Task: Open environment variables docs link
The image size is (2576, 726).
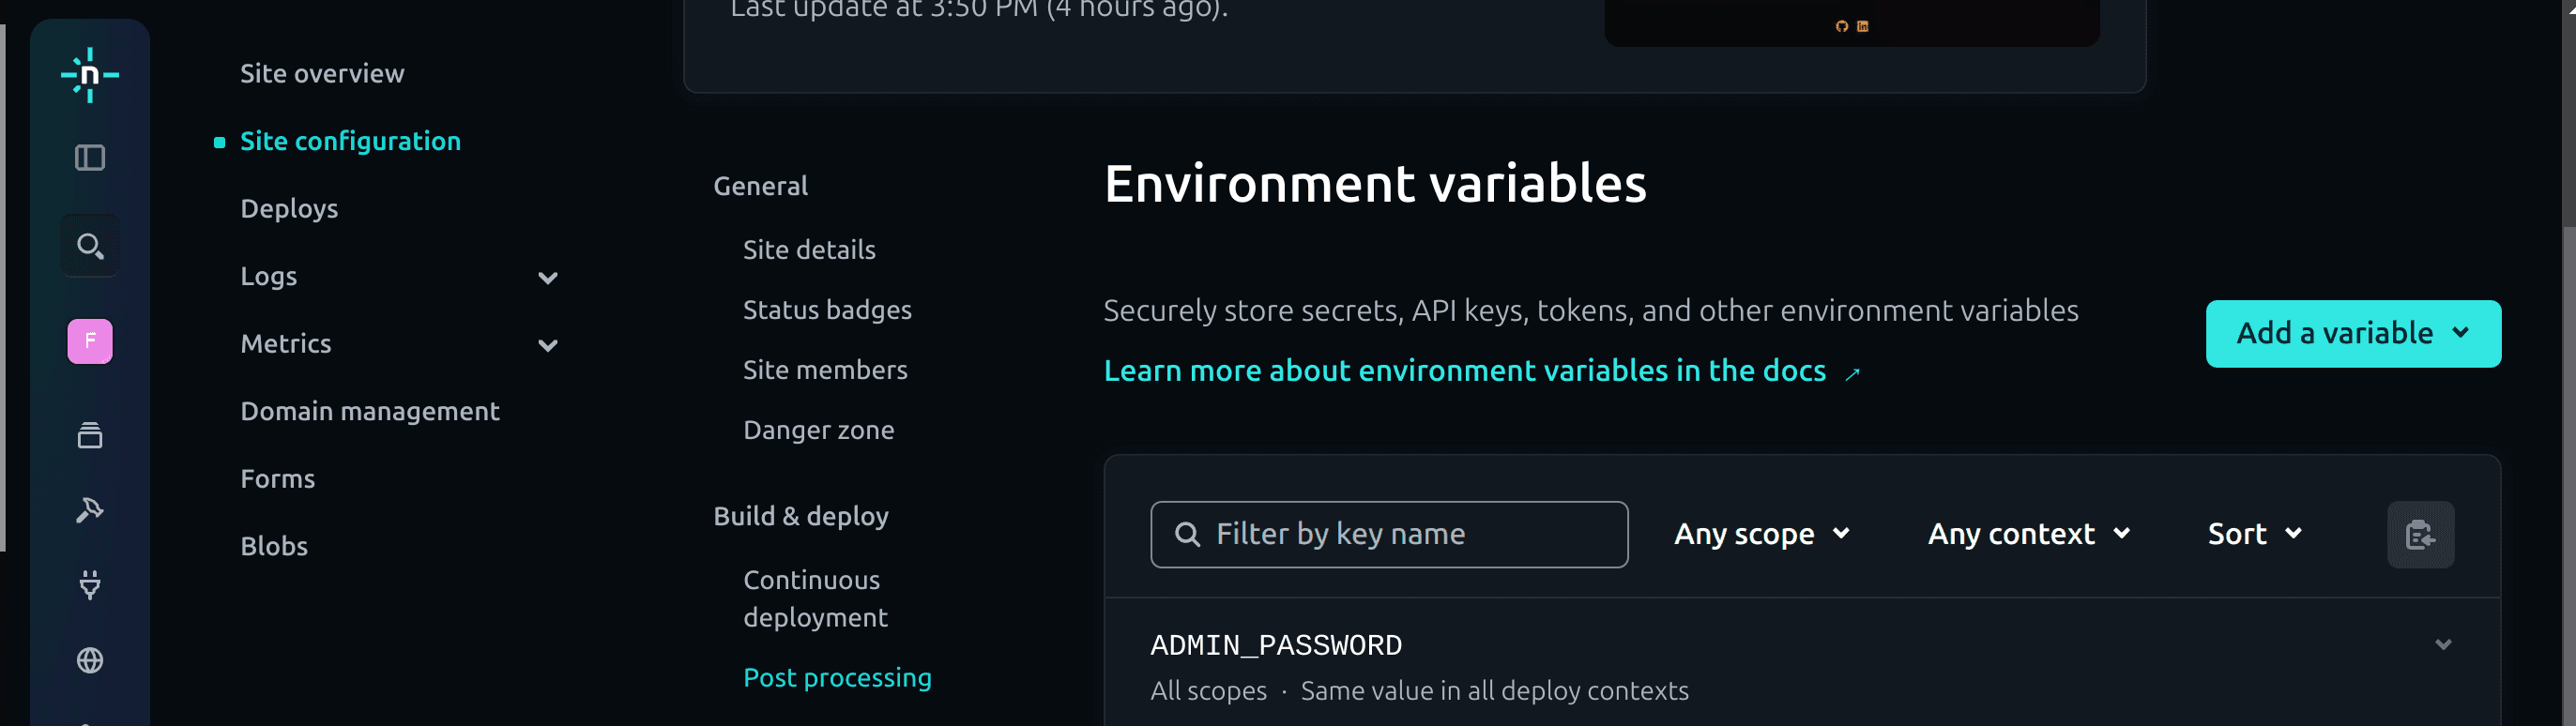Action: (x=1464, y=371)
